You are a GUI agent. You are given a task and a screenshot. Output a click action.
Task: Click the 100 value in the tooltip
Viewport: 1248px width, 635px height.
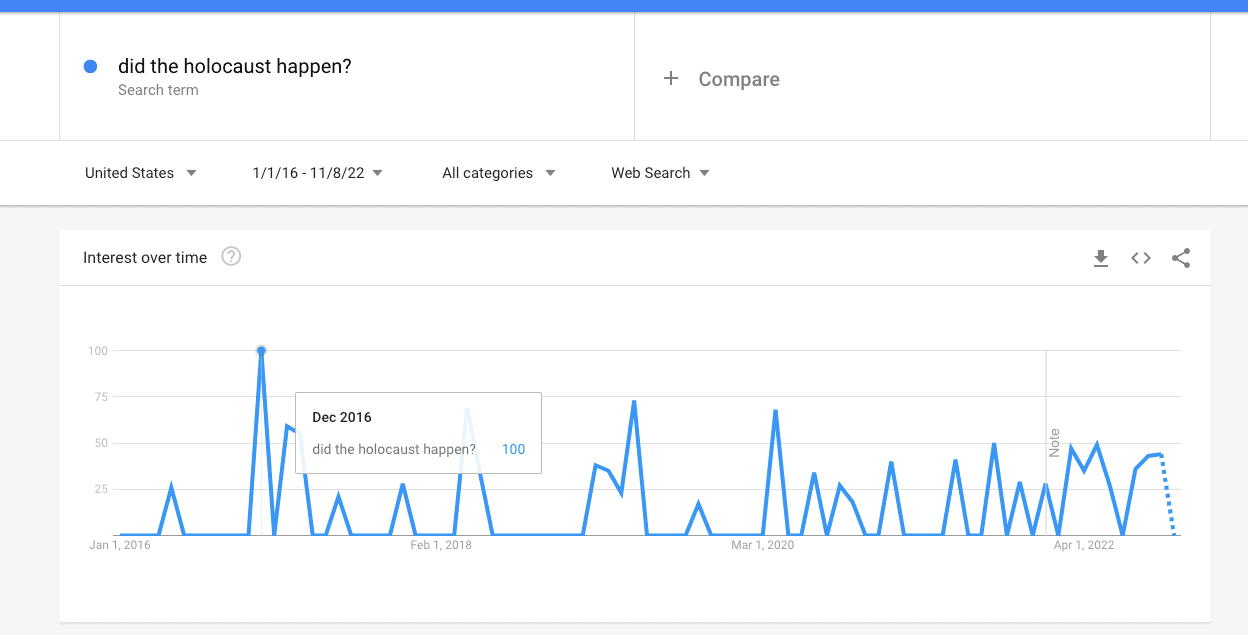tap(513, 449)
